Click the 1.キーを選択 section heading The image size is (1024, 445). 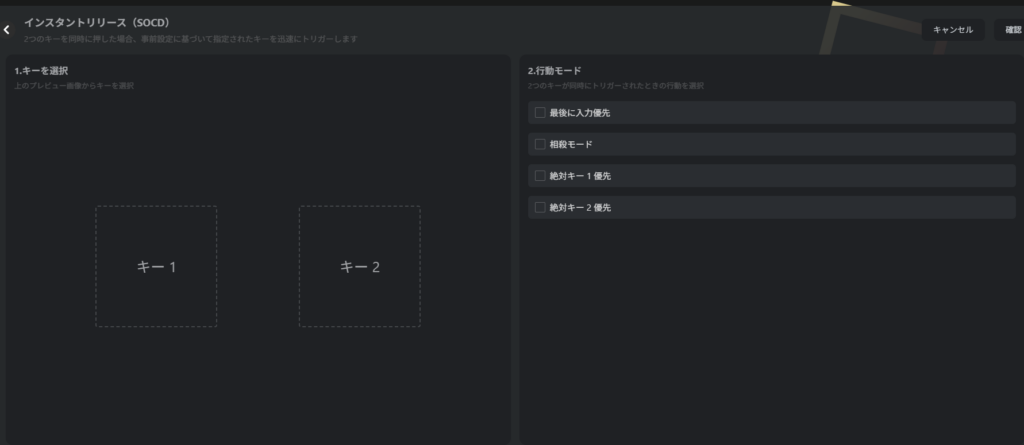tap(41, 71)
